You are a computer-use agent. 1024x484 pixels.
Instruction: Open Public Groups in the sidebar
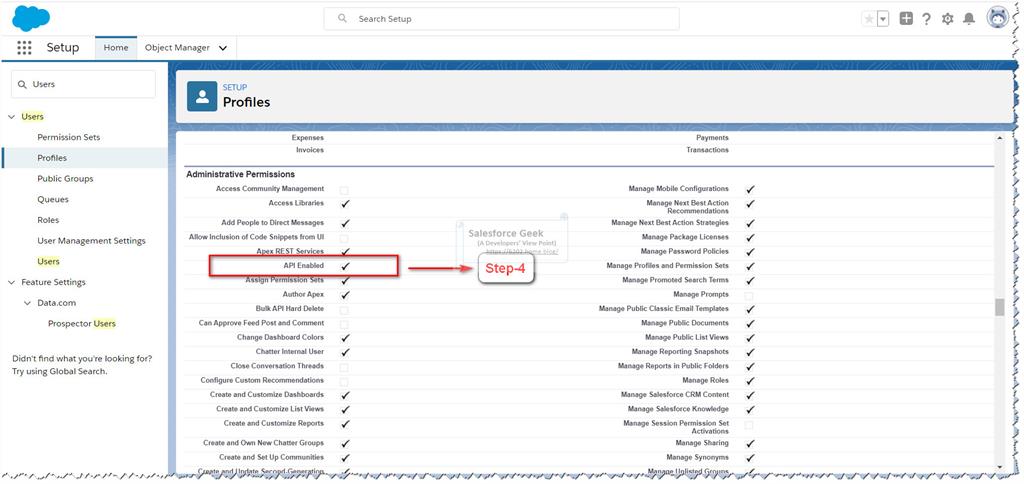65,178
